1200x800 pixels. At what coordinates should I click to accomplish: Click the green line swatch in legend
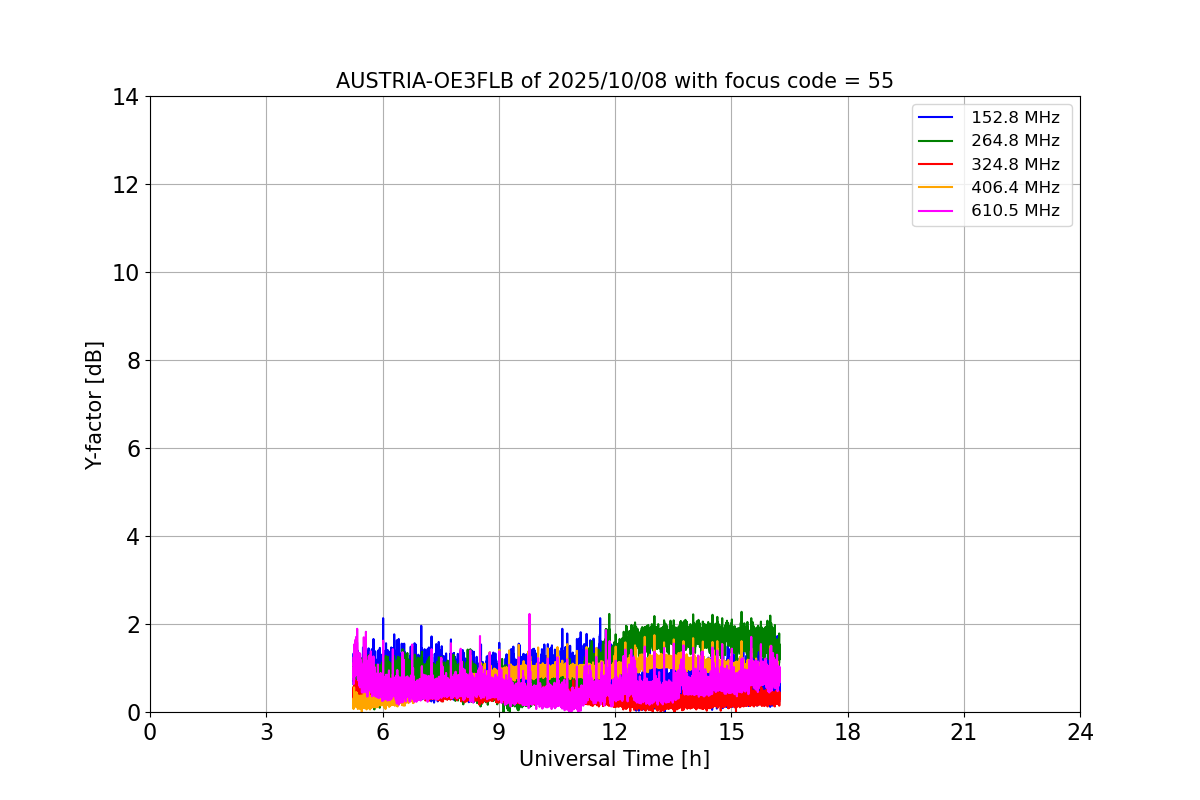coord(936,141)
